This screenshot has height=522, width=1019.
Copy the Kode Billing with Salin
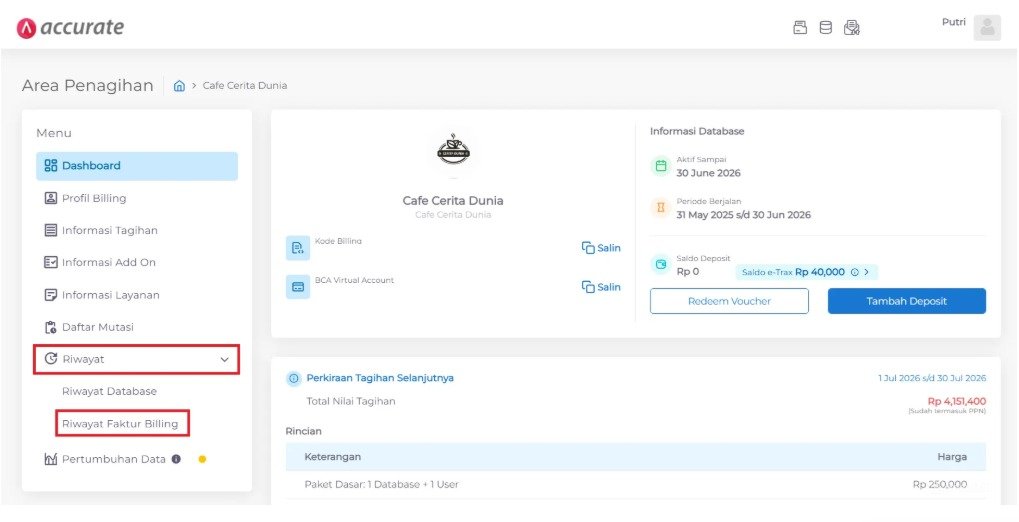(x=601, y=248)
